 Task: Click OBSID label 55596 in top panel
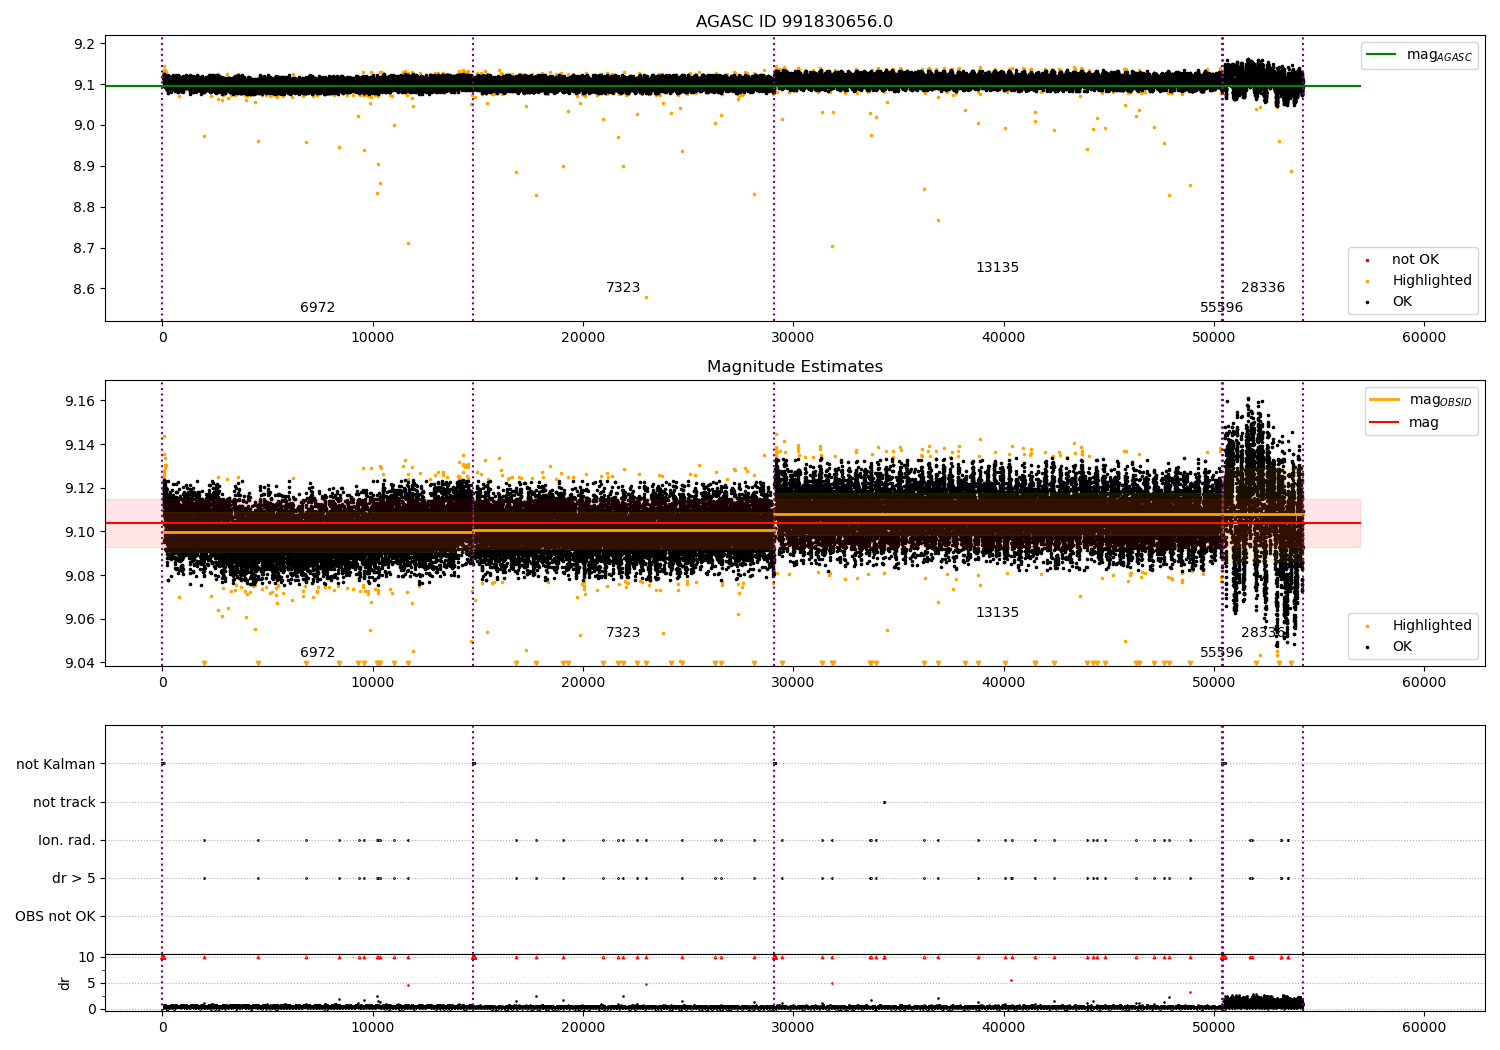1222,308
